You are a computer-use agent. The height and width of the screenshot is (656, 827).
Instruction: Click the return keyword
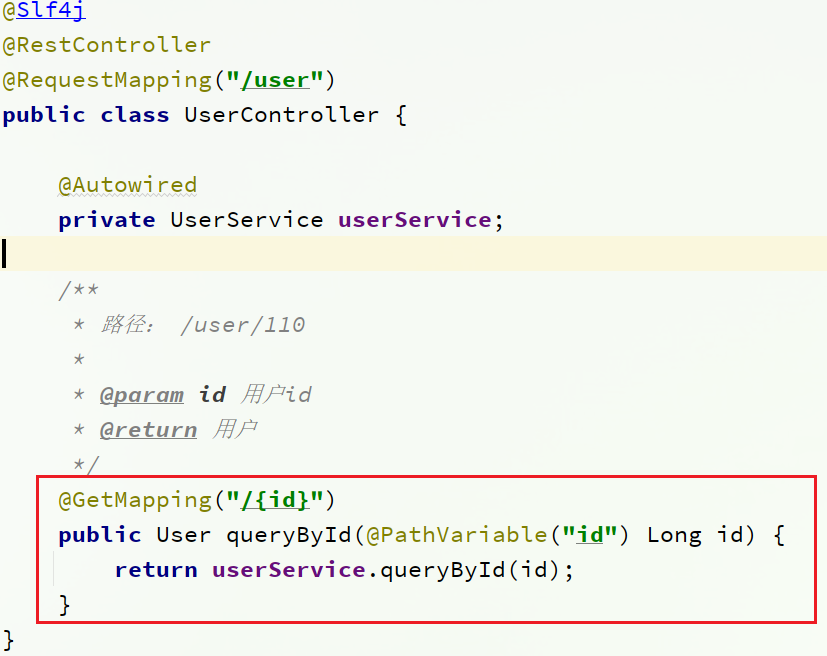[156, 570]
